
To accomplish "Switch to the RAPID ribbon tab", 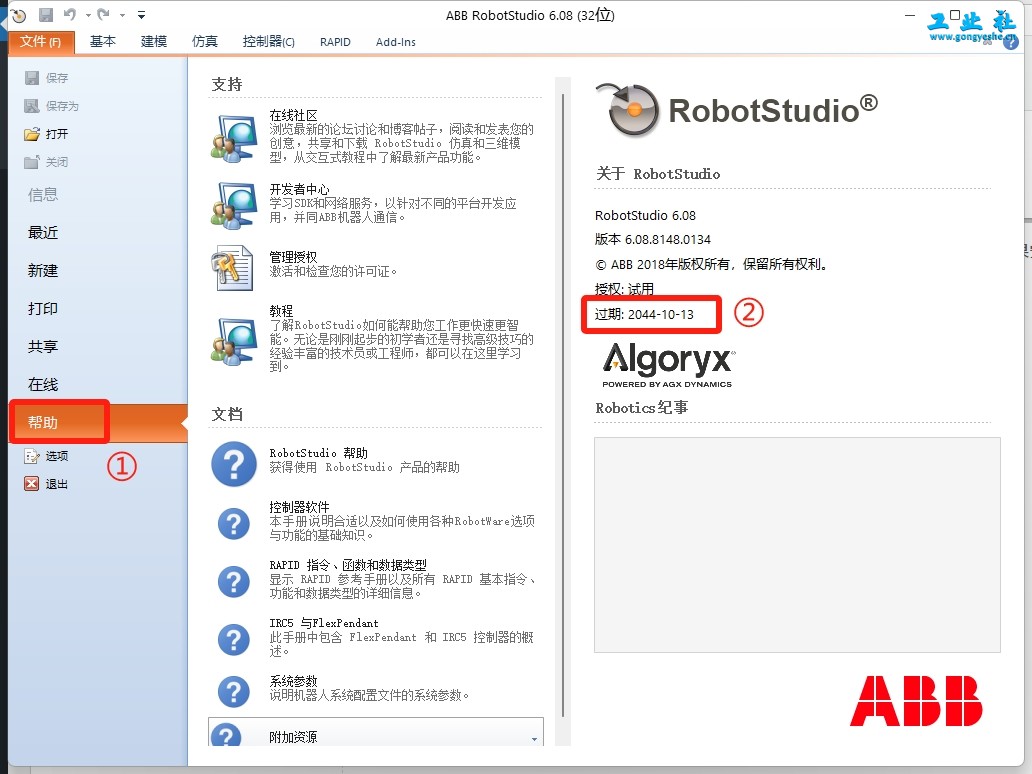I will [x=335, y=41].
